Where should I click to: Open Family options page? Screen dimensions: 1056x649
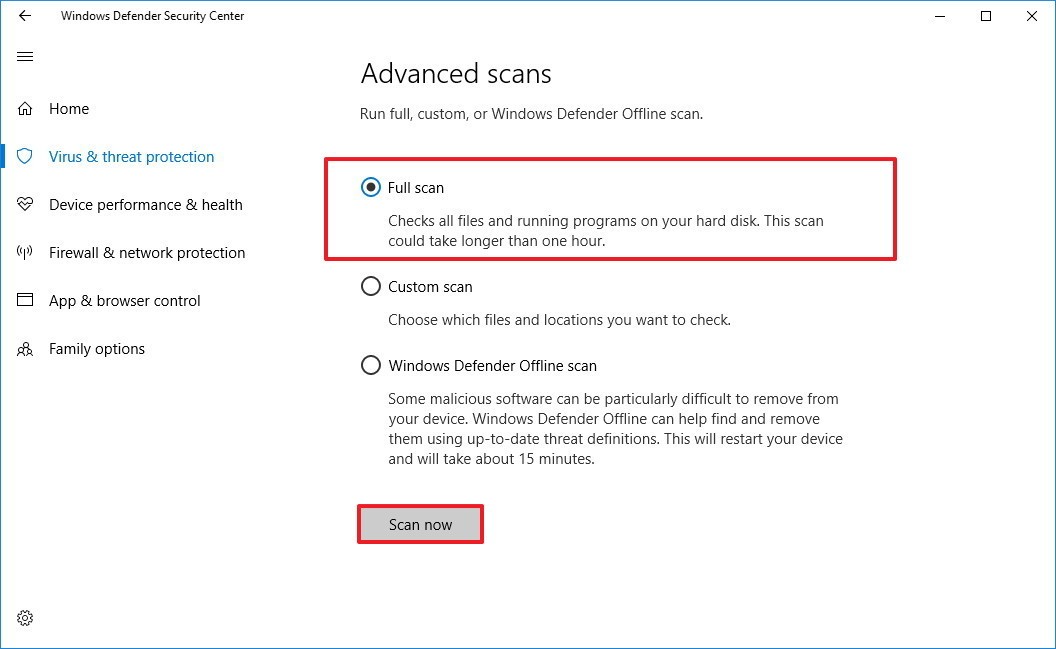(97, 349)
